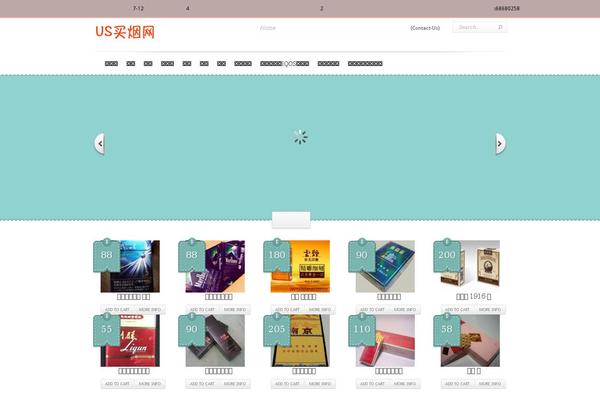The image size is (600, 400).
Task: View More Info for the 88-priced blue light-burst pack
Action: point(150,309)
